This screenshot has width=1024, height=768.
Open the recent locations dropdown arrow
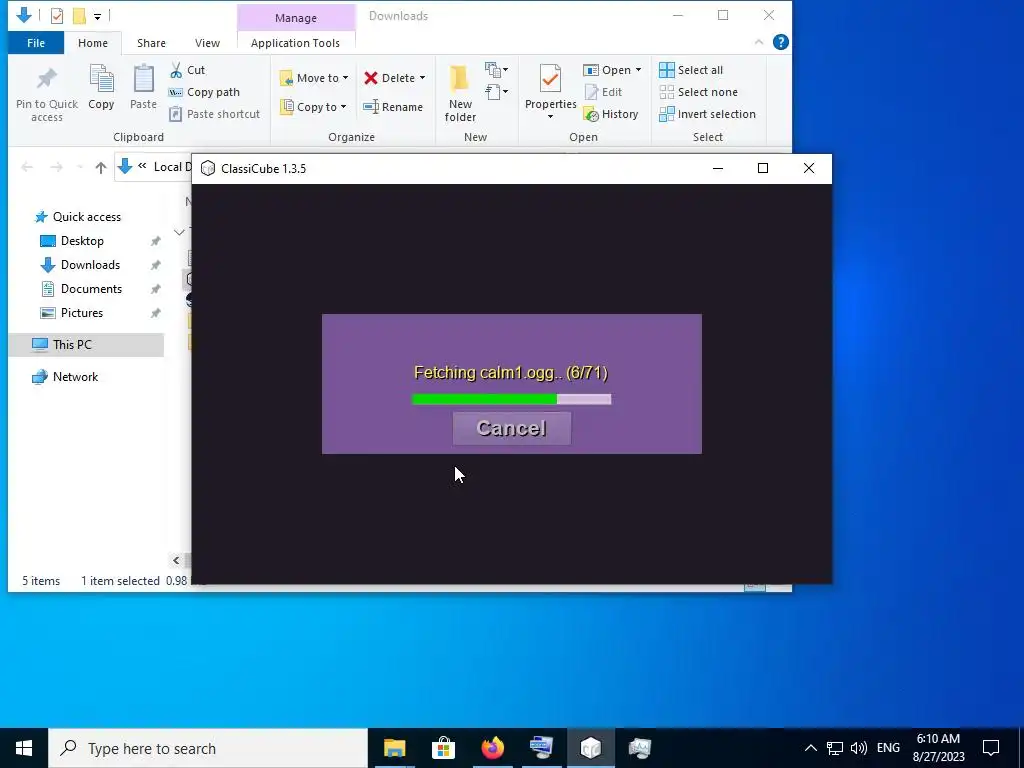coord(80,168)
